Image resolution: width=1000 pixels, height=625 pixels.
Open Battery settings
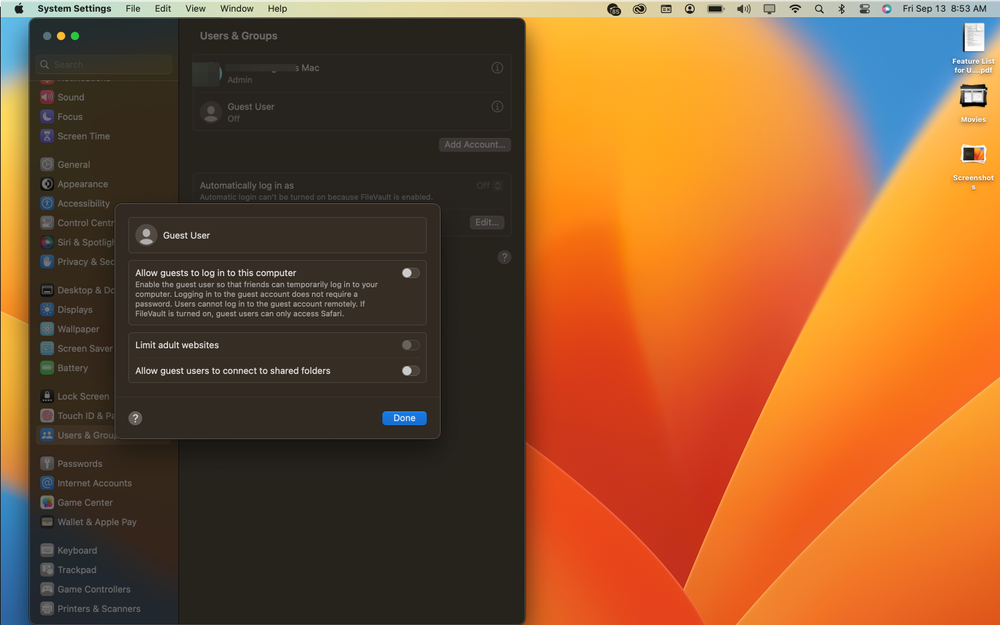pos(71,368)
